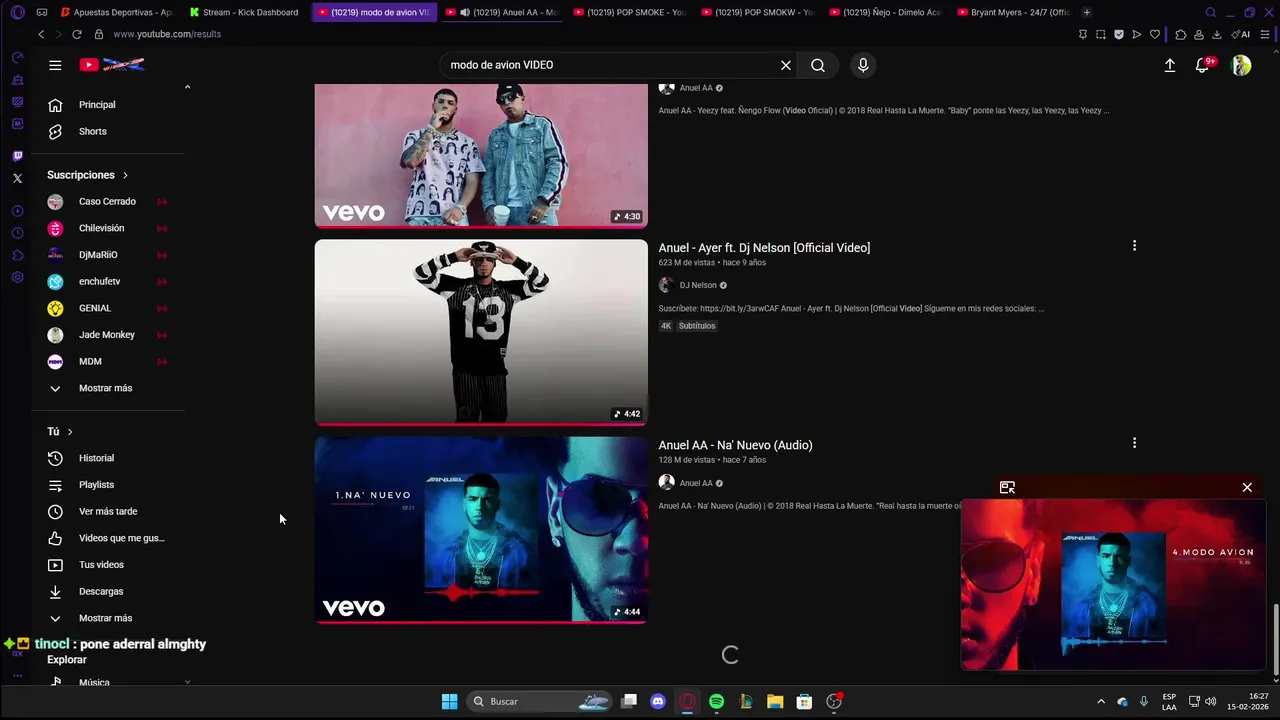Open Twitch in the Opera sidebar
This screenshot has width=1280, height=720.
click(17, 156)
